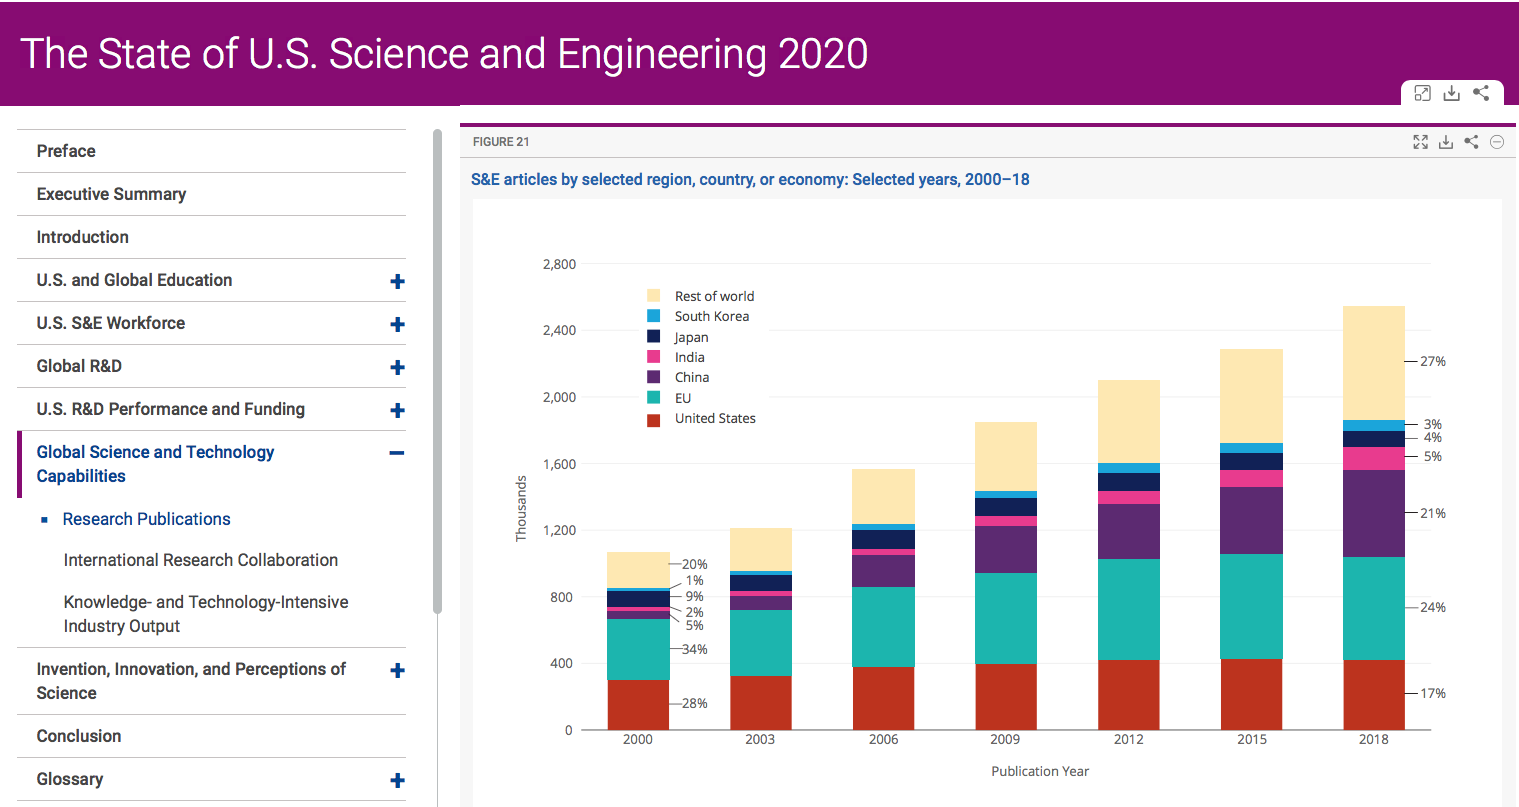
Task: Download Figure 21 using its toolbar icon
Action: click(x=1446, y=142)
